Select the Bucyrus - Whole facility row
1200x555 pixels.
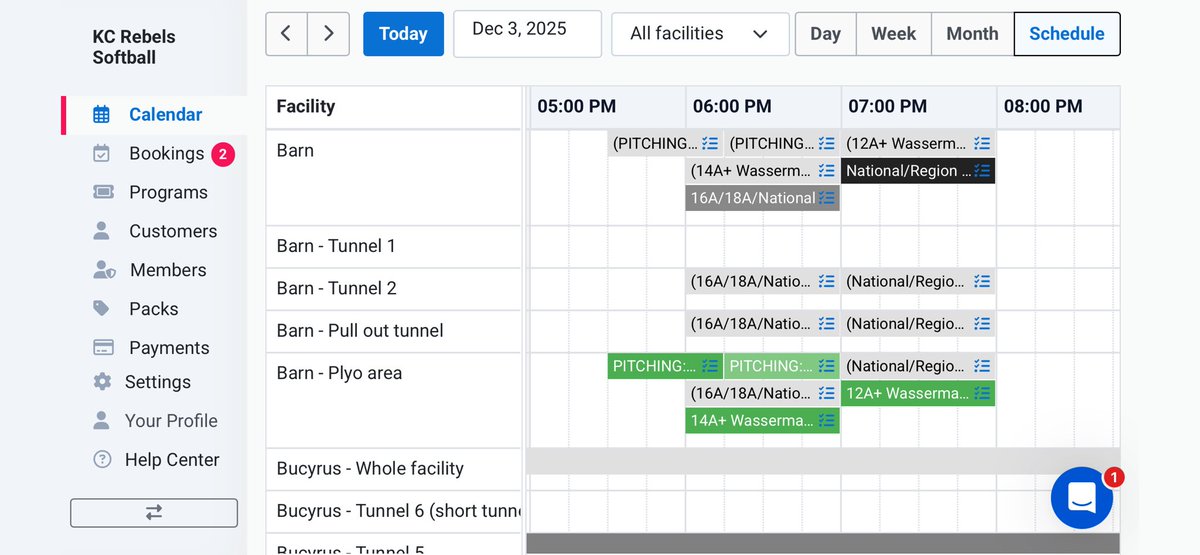(x=394, y=468)
